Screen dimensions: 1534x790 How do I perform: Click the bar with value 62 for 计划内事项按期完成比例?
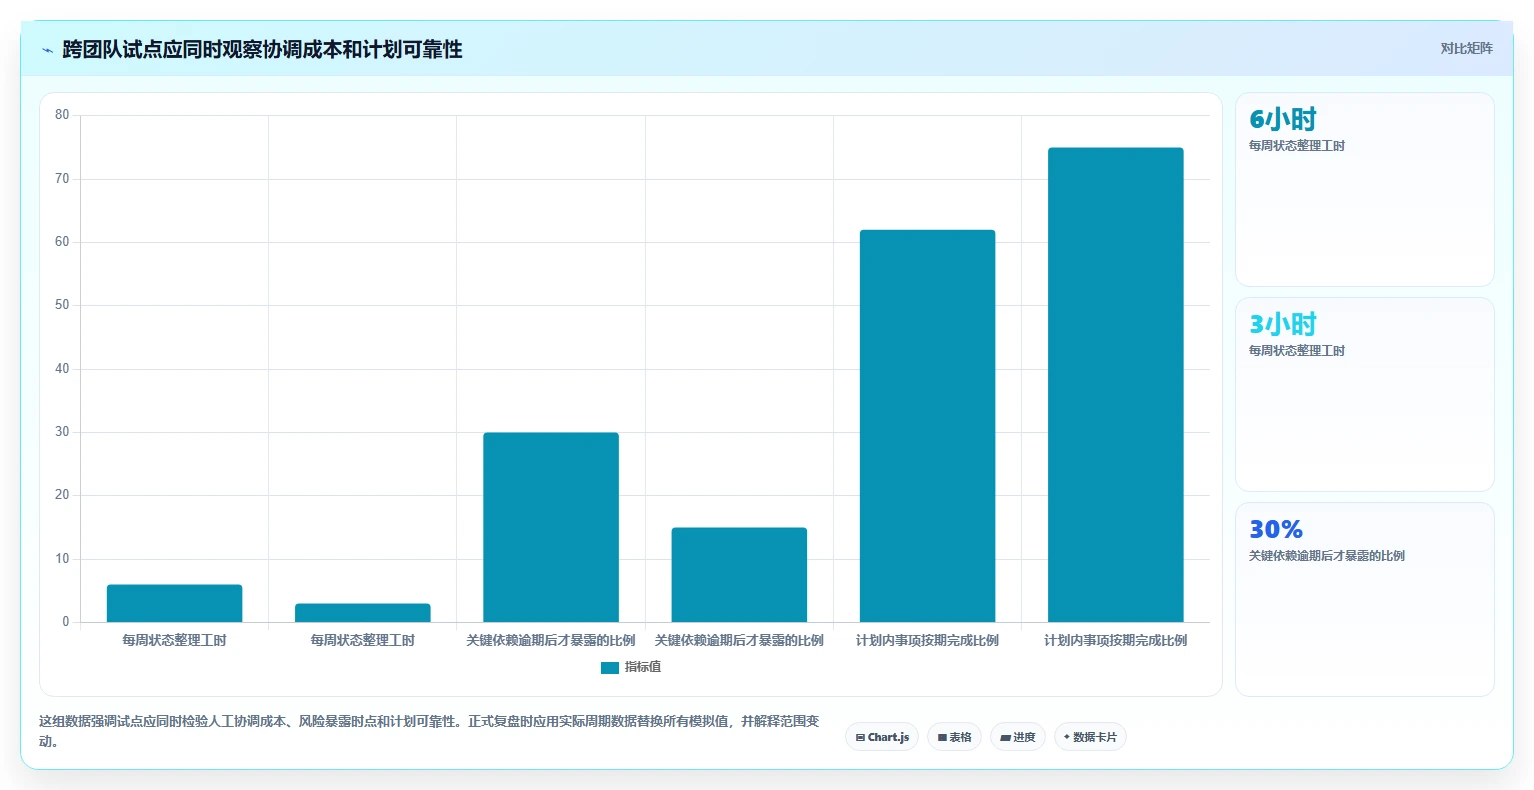(927, 426)
